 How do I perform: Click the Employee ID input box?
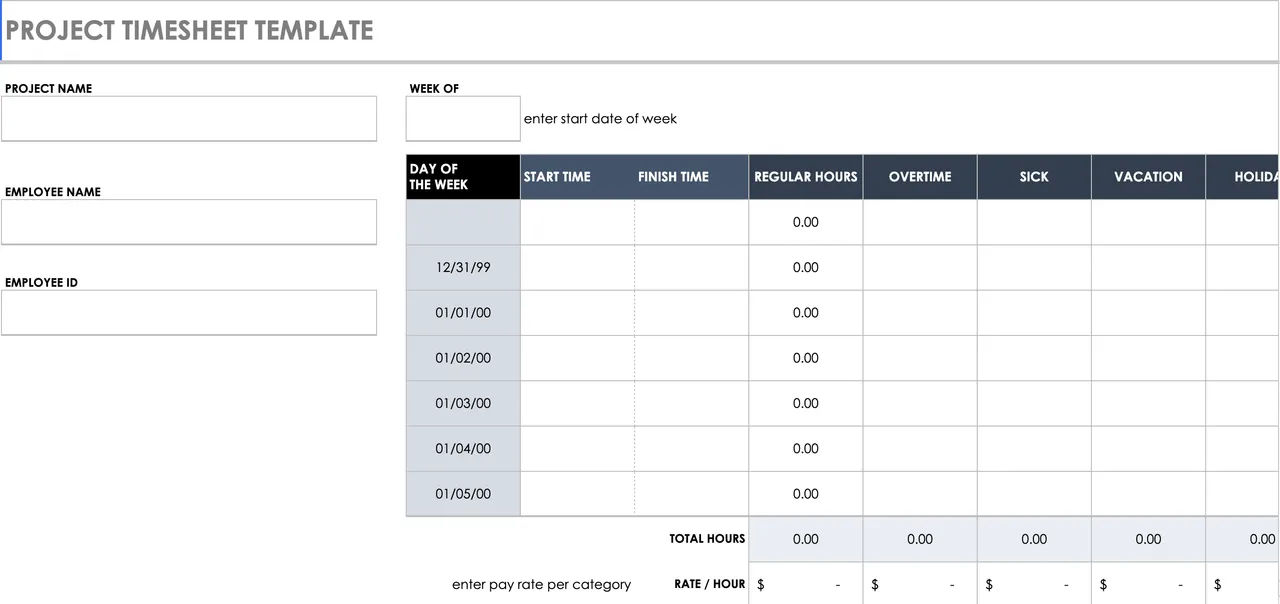[x=189, y=312]
